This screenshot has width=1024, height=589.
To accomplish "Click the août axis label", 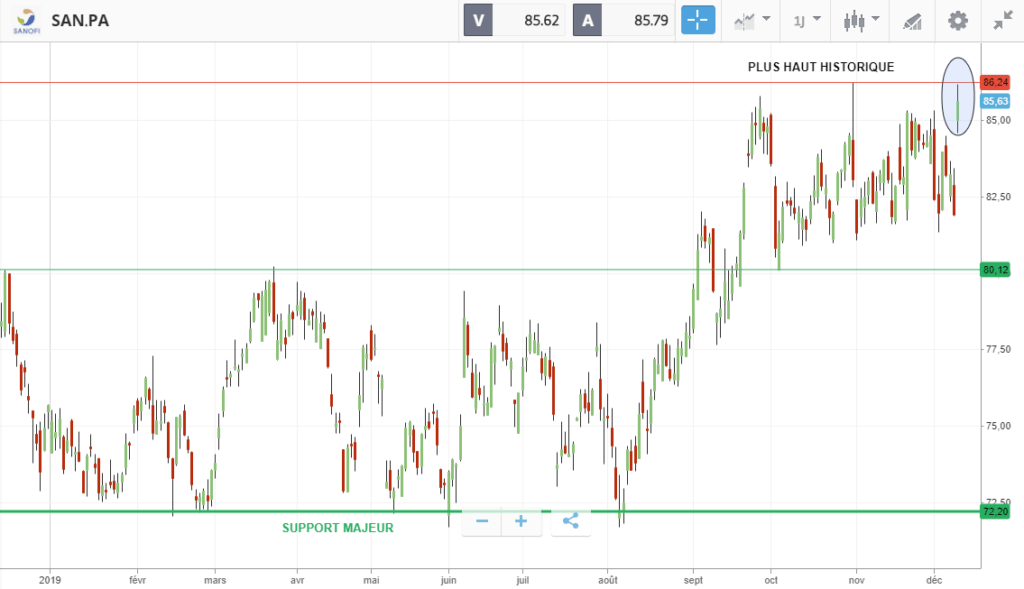I will 608,580.
